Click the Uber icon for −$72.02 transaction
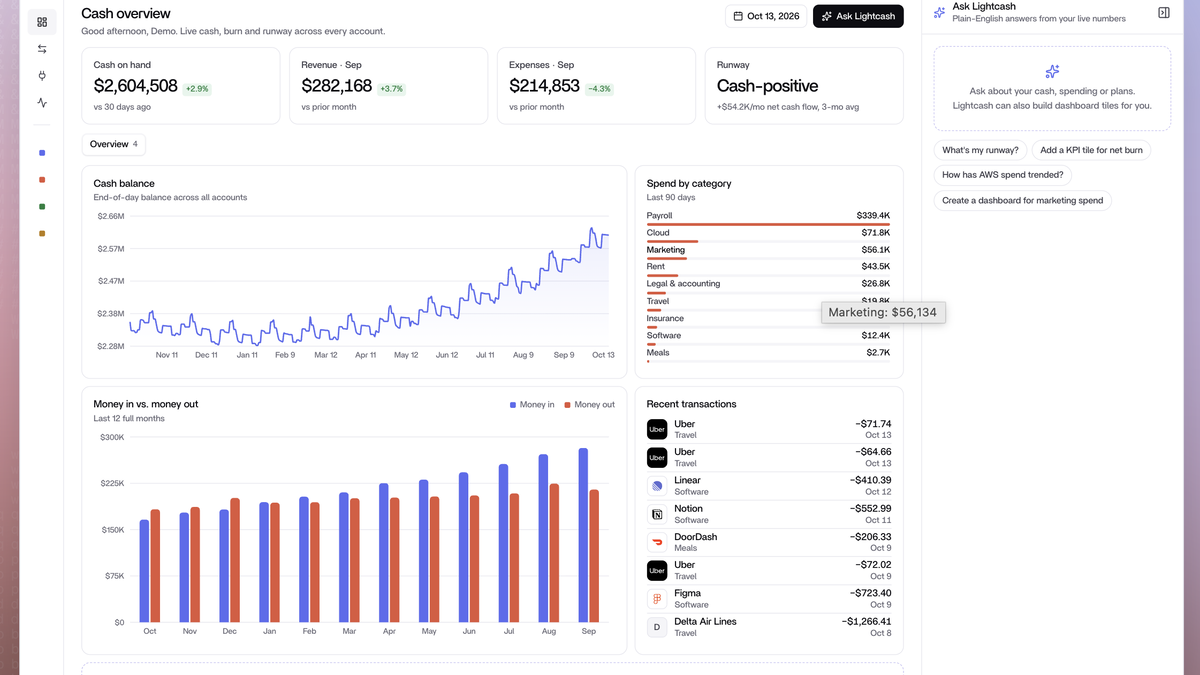Viewport: 1200px width, 675px height. [657, 570]
